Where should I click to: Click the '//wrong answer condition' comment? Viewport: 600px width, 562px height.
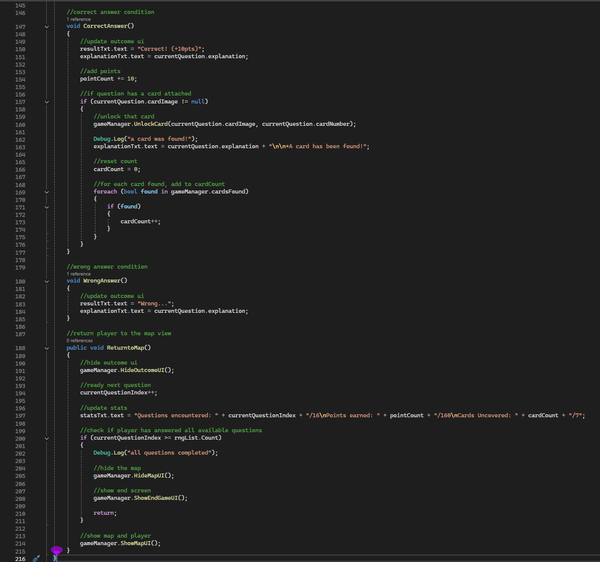click(107, 267)
